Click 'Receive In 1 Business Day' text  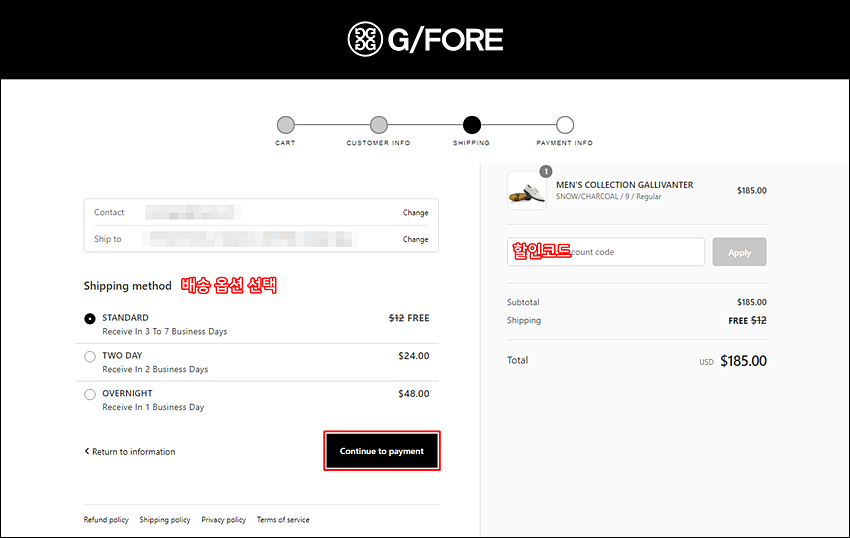(x=153, y=407)
